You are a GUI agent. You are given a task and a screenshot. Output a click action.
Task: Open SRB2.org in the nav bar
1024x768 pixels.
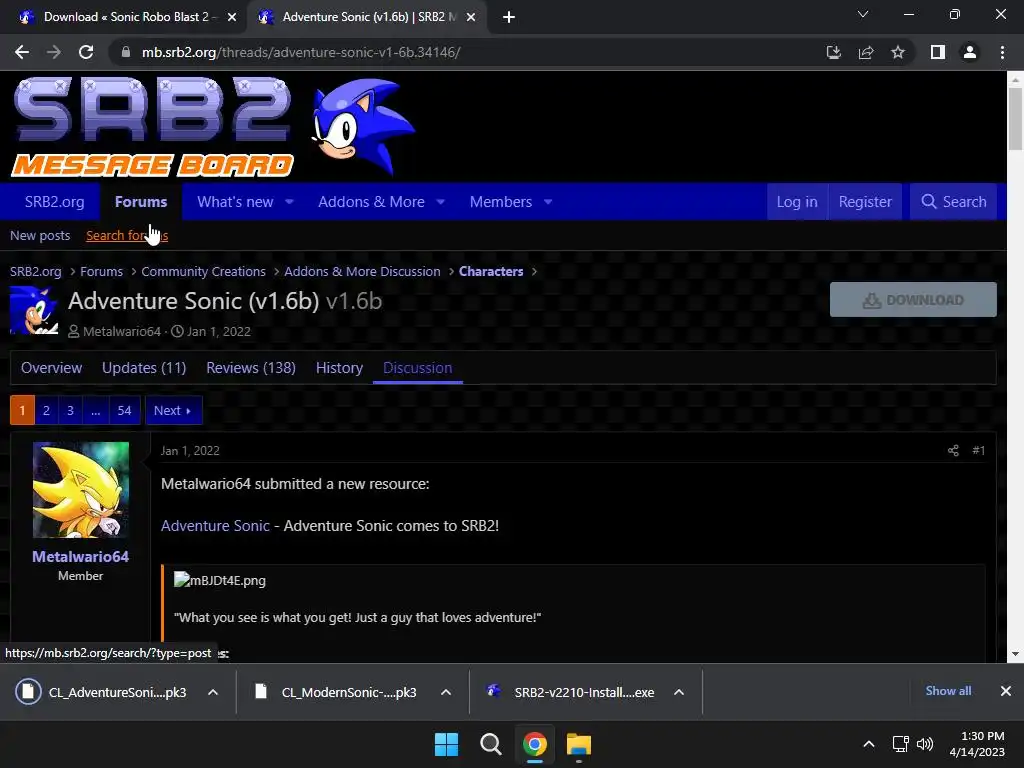54,202
